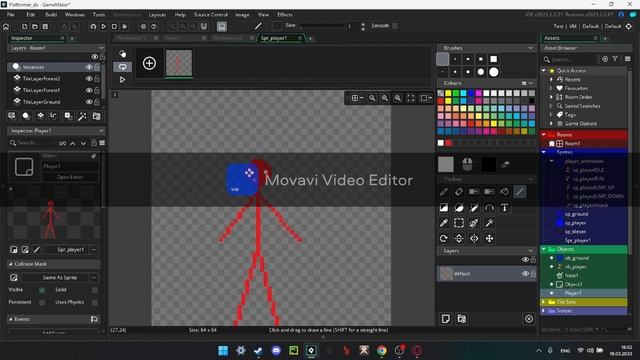640x360 pixels.
Task: Select the Pencil tool in the Toolbox
Action: point(444,192)
